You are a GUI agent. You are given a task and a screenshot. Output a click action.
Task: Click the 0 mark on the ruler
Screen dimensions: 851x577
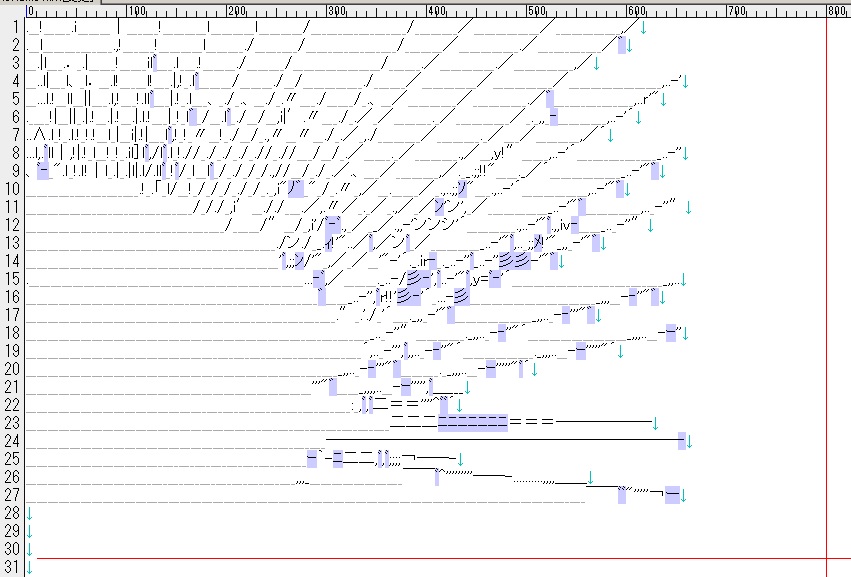tap(32, 12)
